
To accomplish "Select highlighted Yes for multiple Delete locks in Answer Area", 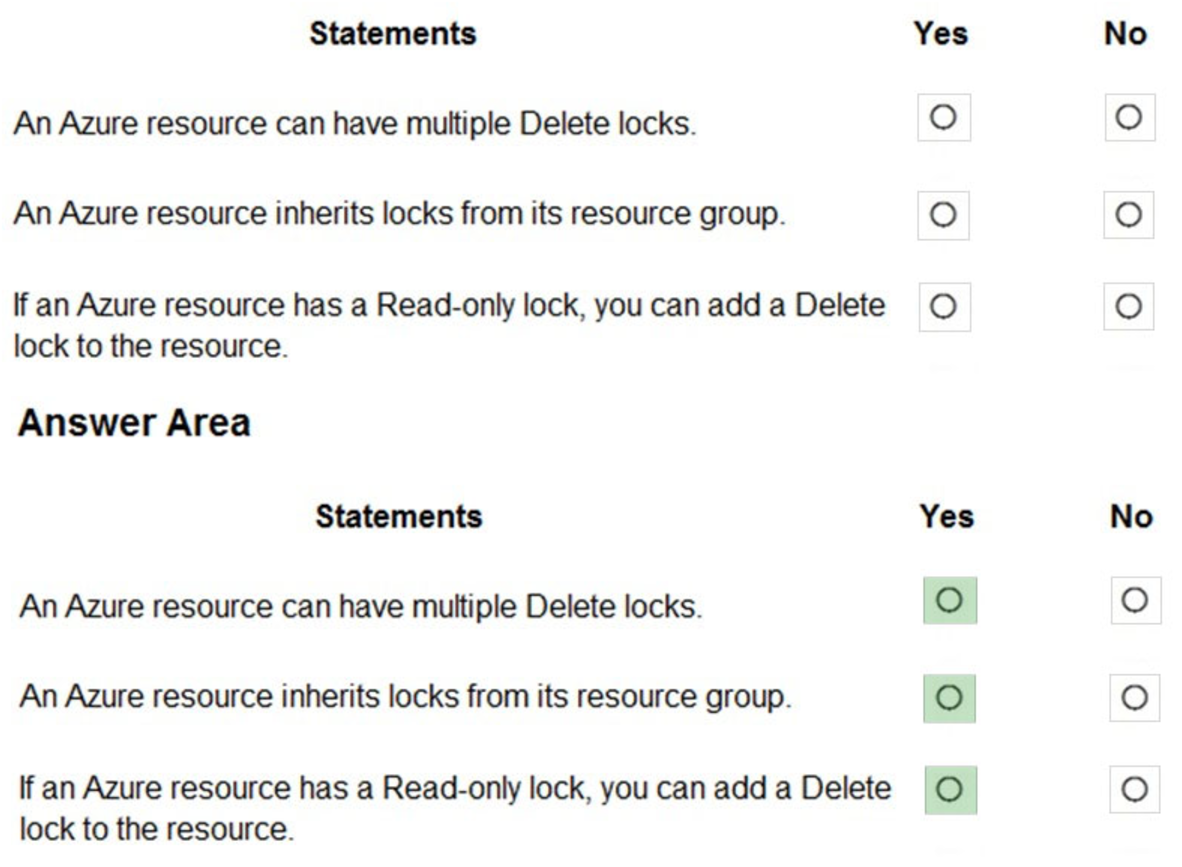I will [x=949, y=600].
